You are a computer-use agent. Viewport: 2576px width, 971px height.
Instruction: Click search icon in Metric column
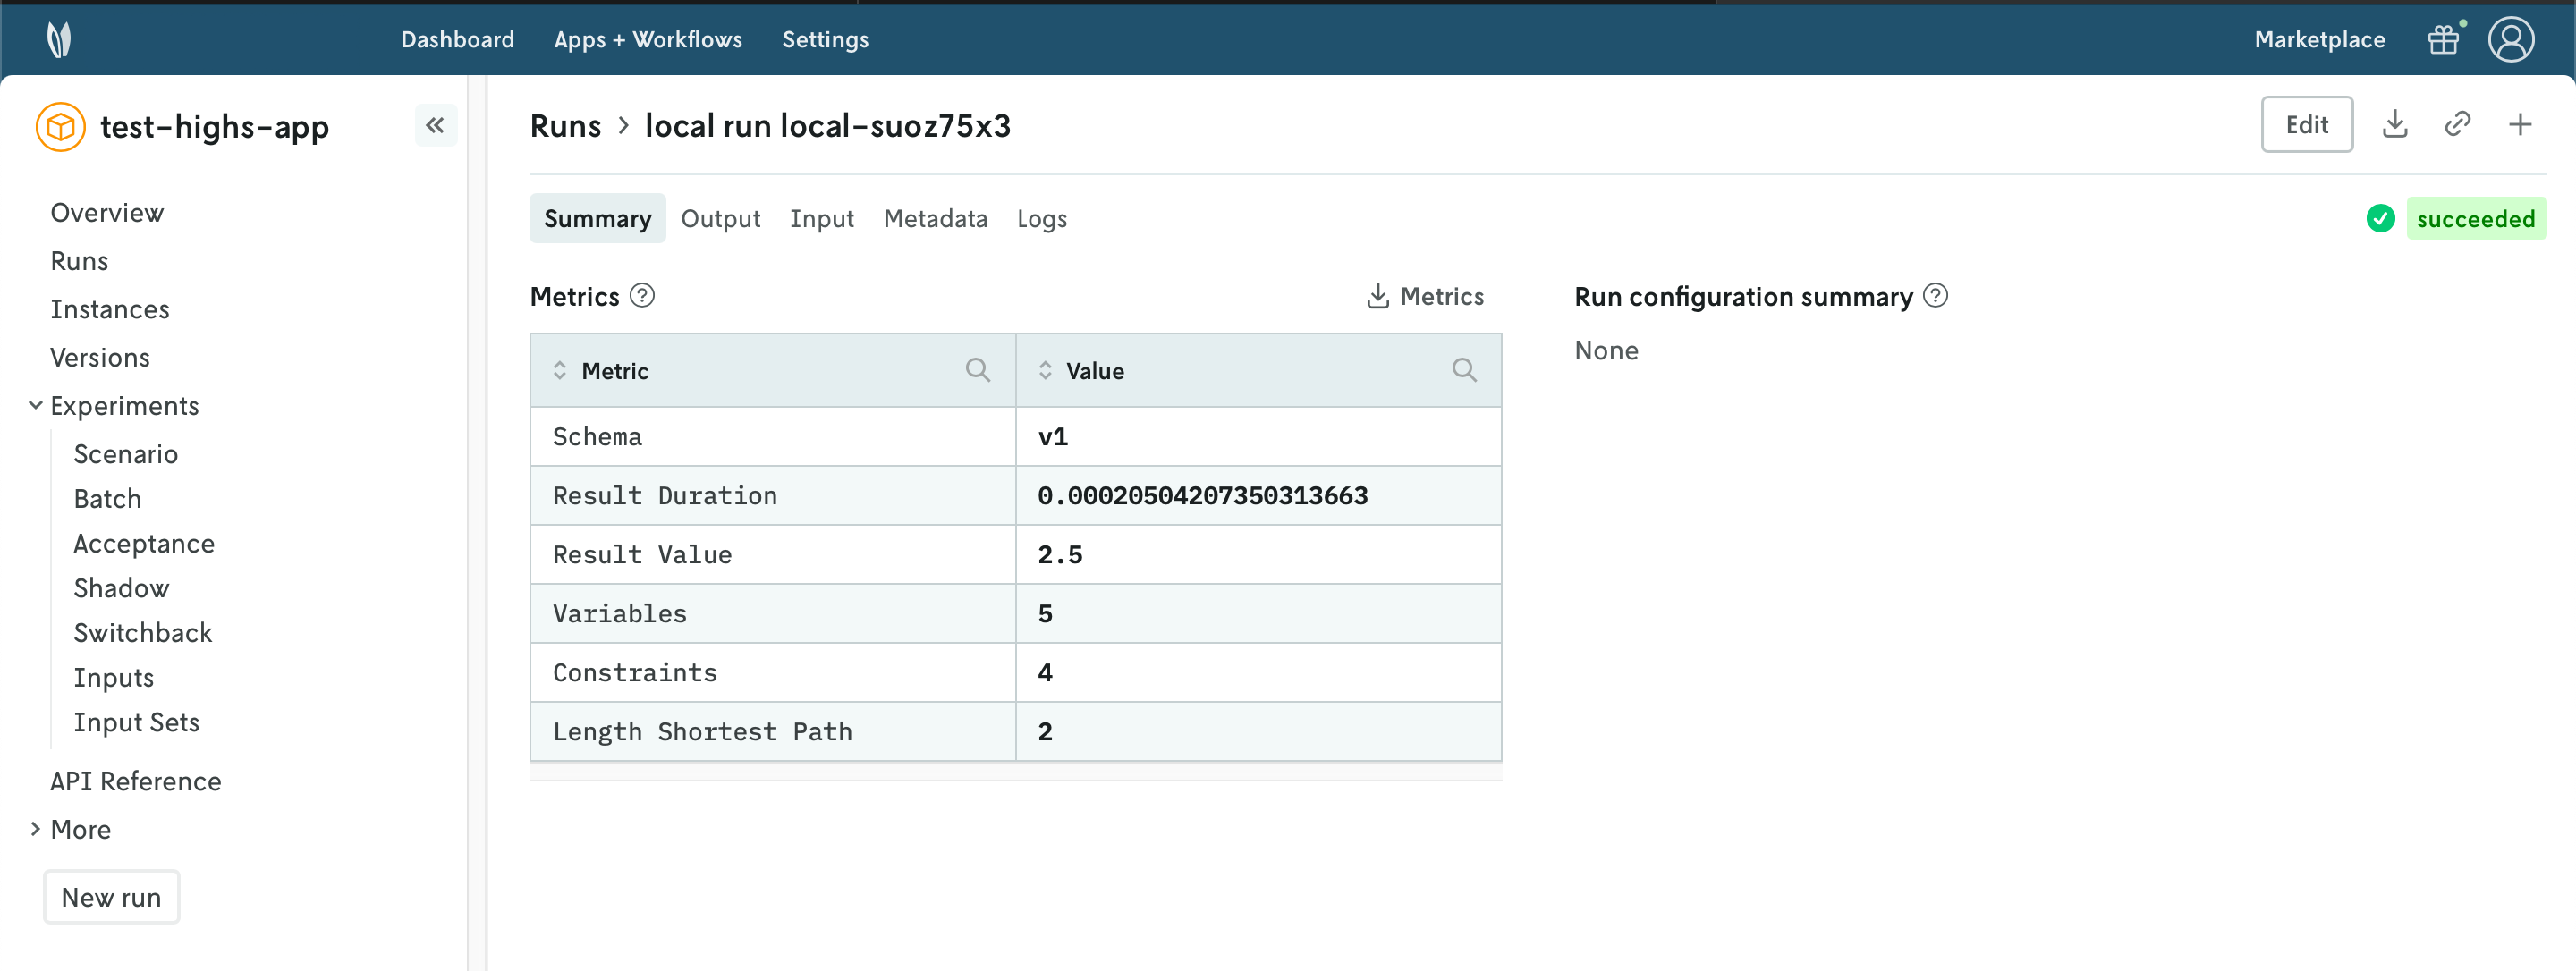[x=977, y=371]
